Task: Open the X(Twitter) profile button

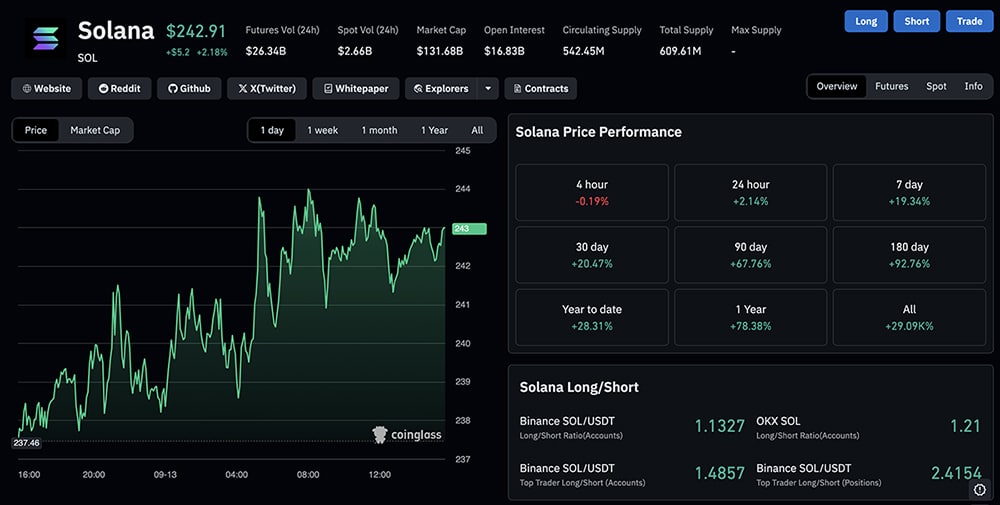Action: click(267, 89)
